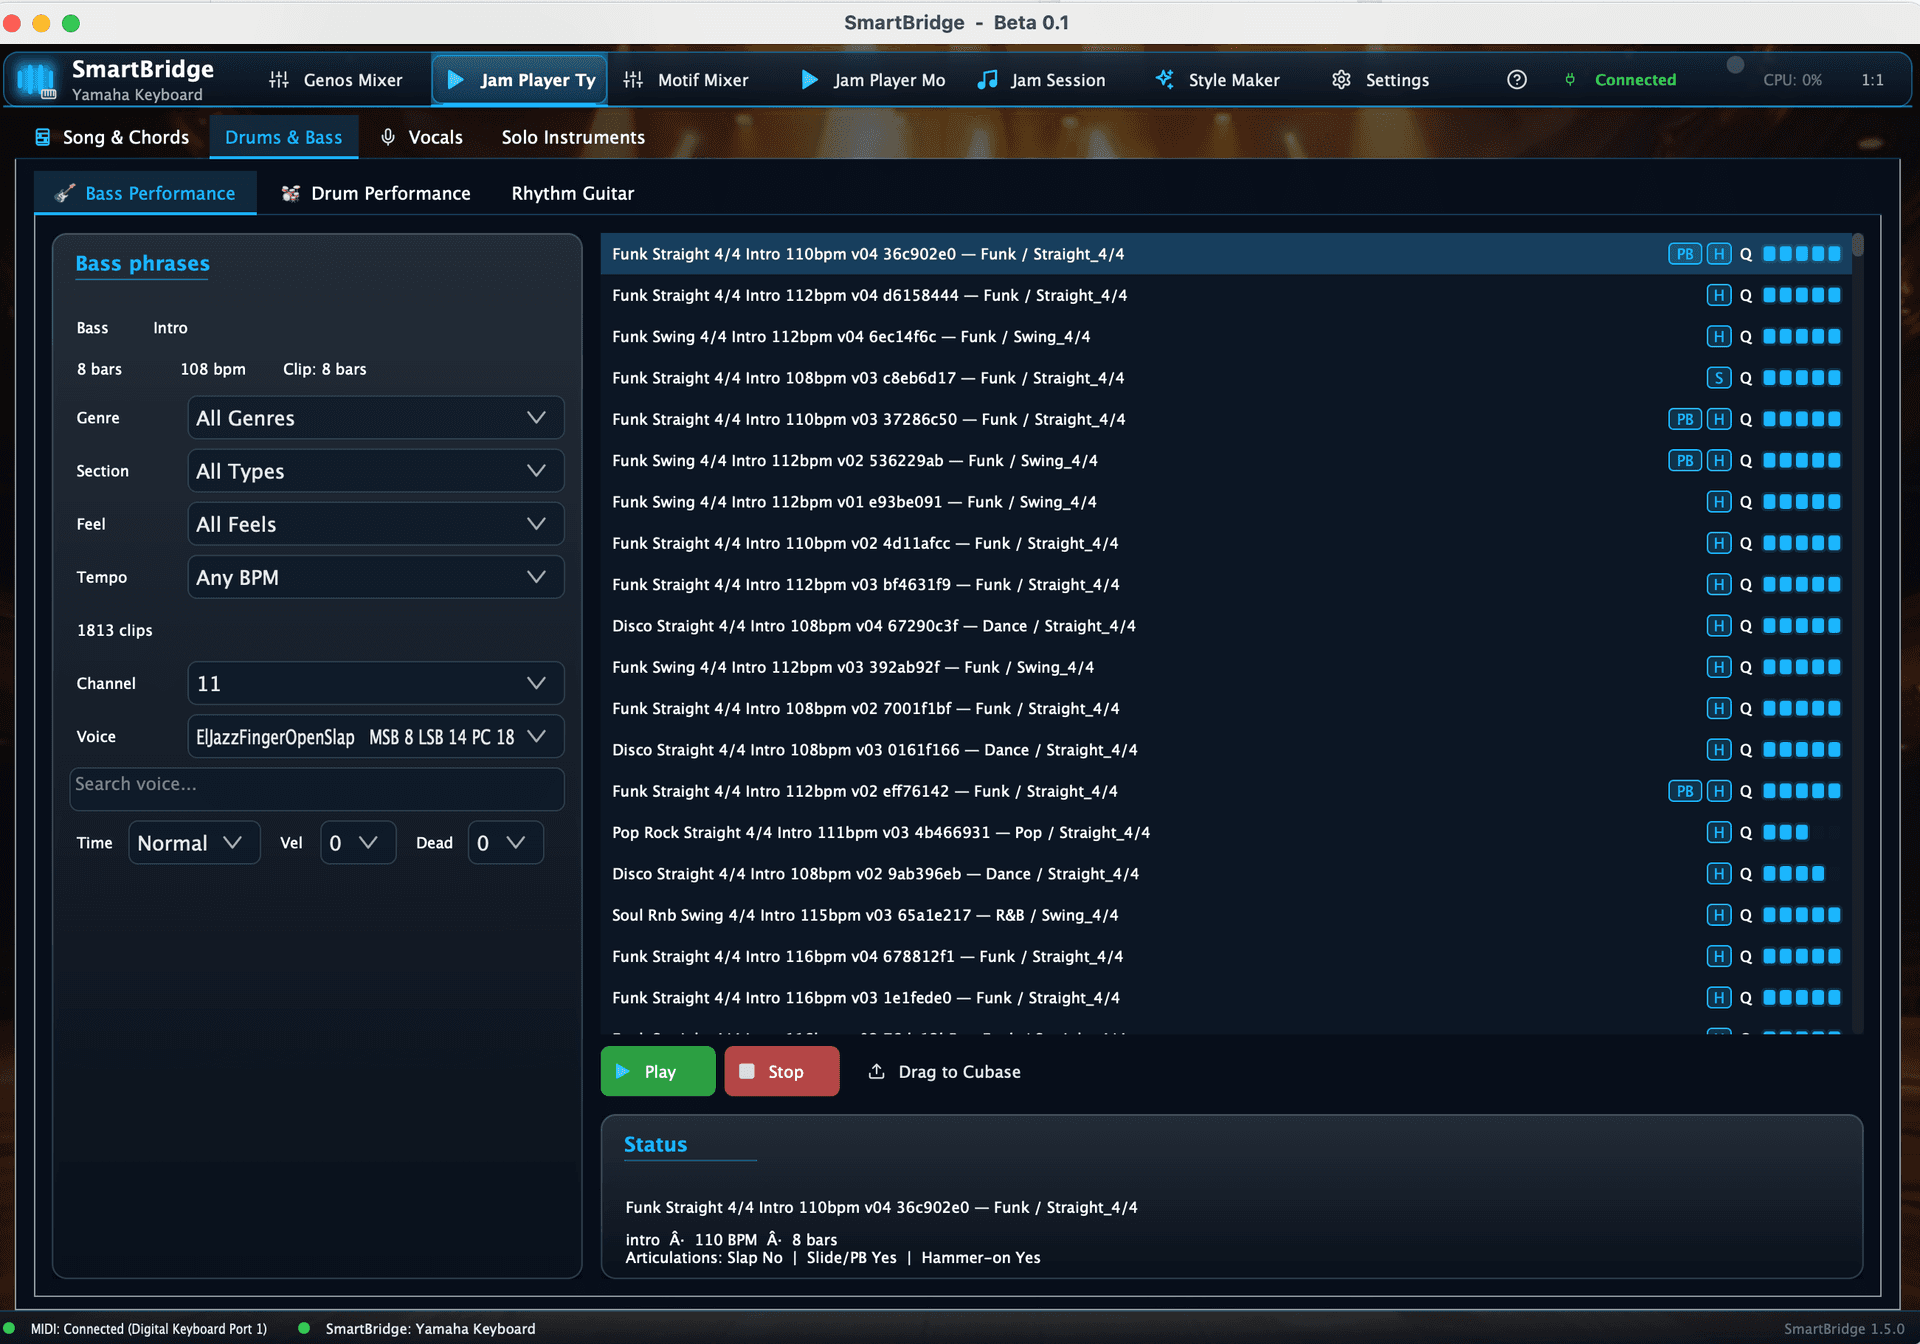
Task: Open the Dead value dropdown
Action: [505, 843]
